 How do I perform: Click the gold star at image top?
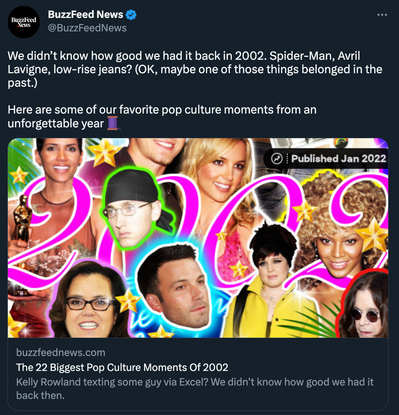(x=105, y=152)
